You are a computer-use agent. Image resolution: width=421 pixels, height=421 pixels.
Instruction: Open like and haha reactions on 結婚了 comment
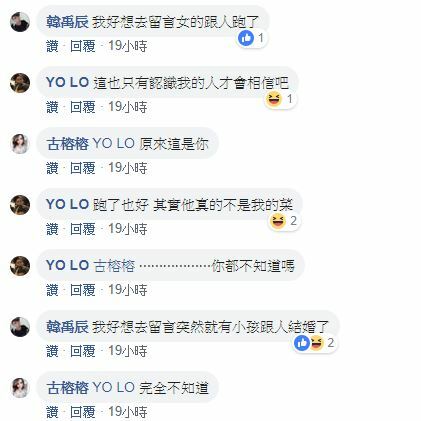coord(314,343)
